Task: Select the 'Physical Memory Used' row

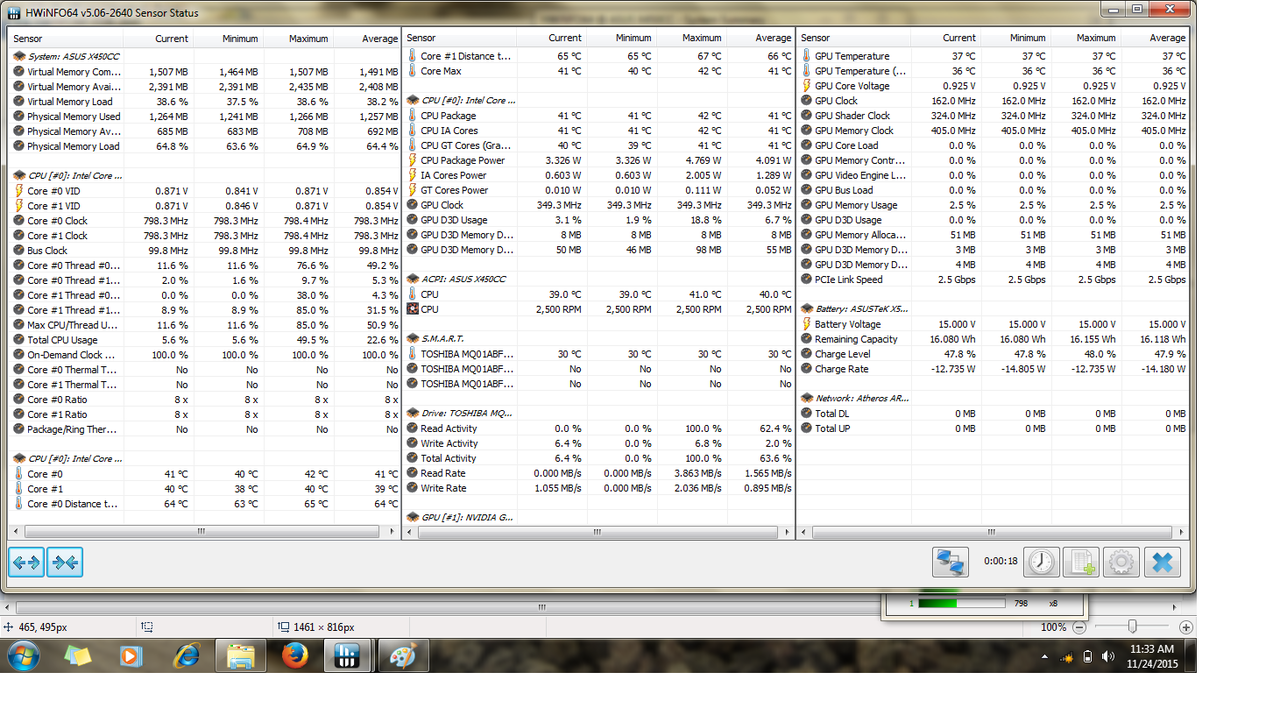Action: tap(203, 116)
